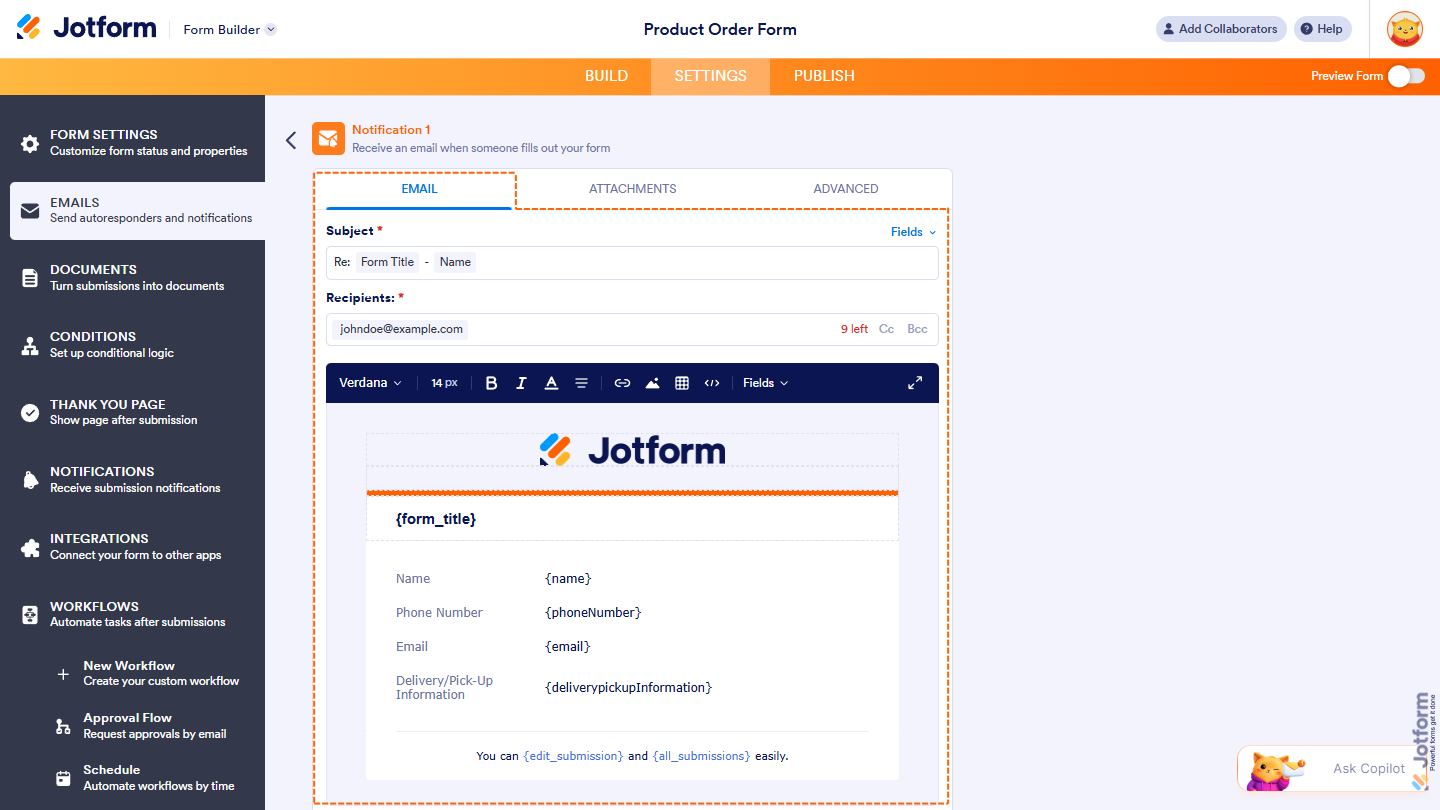
Task: Open the Subject Fields dropdown
Action: [x=913, y=232]
